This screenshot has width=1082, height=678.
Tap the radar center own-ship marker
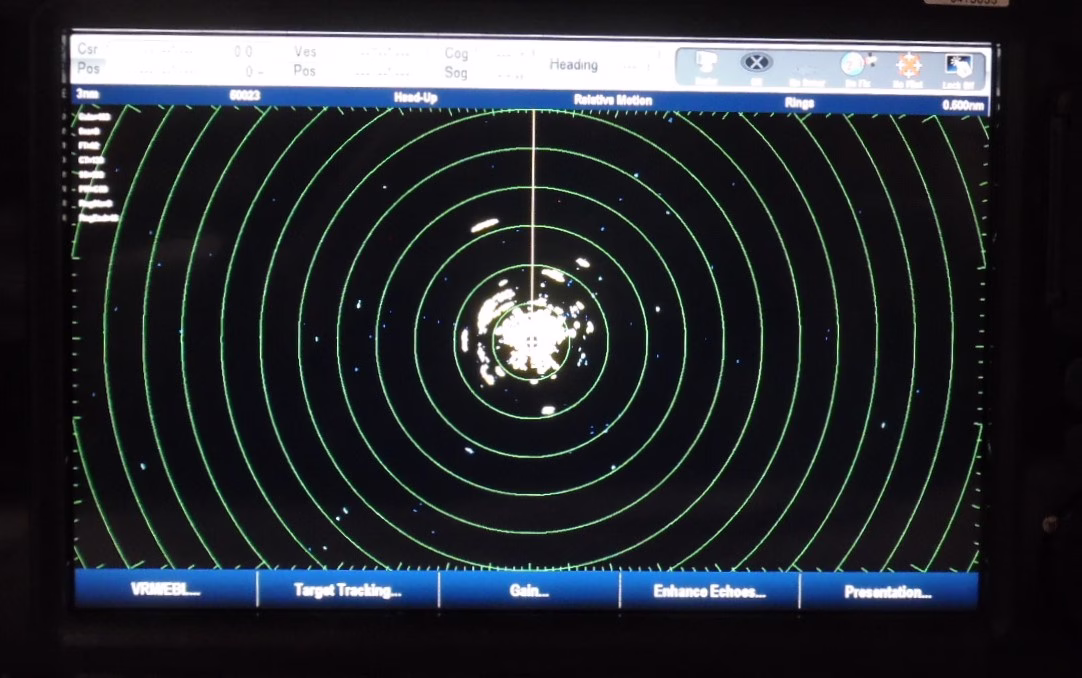(531, 341)
